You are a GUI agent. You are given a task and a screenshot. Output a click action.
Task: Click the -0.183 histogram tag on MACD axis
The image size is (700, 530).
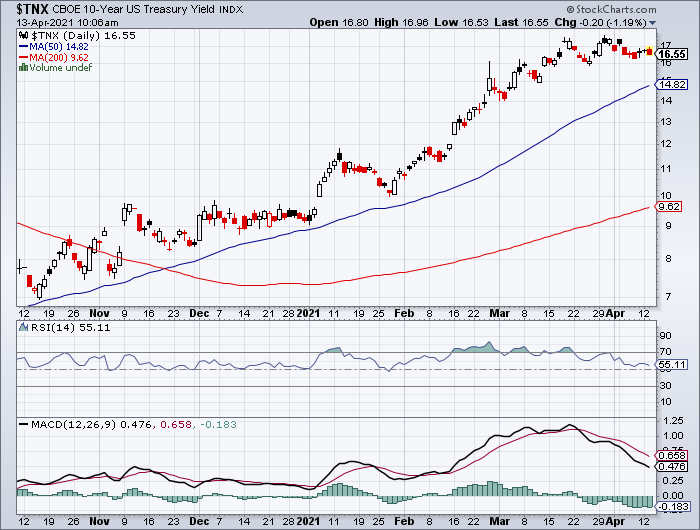point(673,507)
